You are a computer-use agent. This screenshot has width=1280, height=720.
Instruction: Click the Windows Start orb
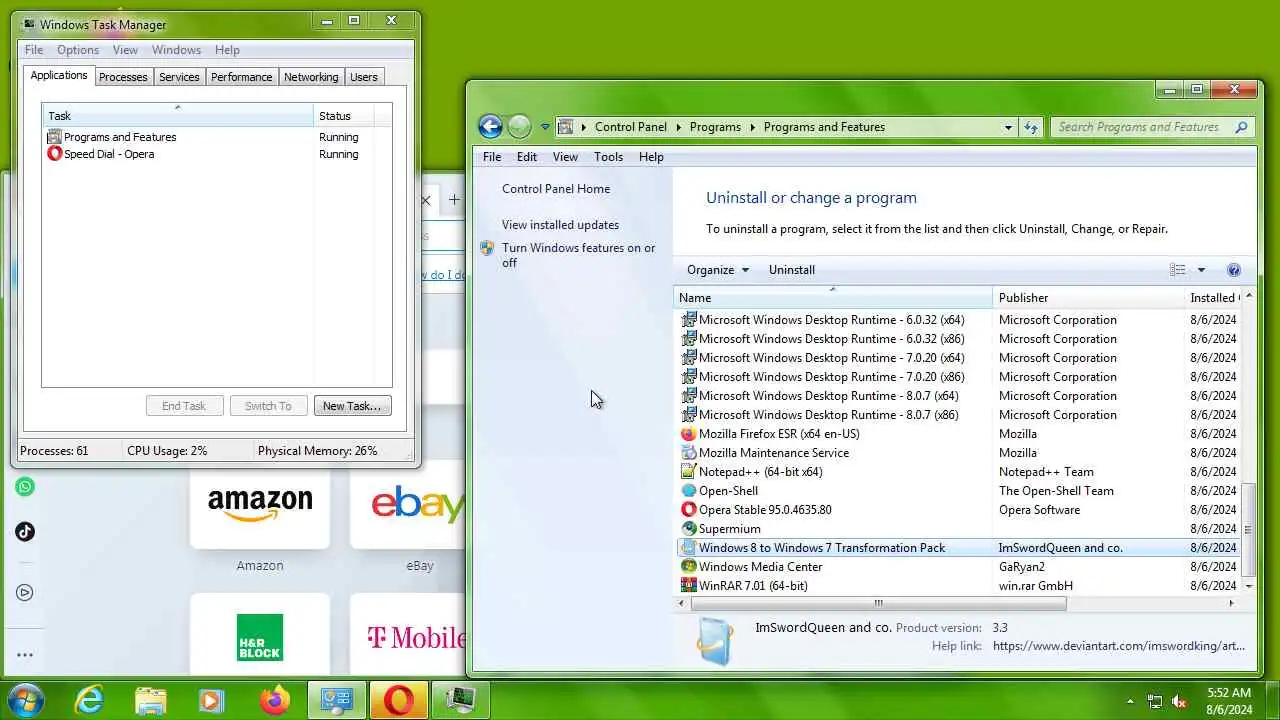(25, 700)
